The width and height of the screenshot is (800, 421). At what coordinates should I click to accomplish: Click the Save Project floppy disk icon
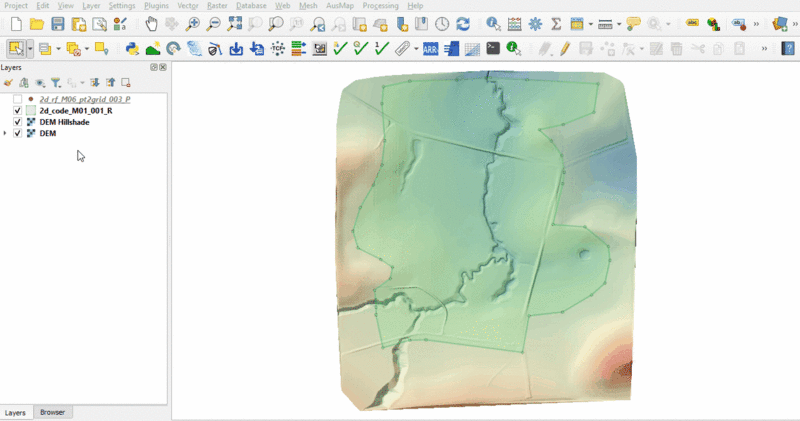coord(57,24)
